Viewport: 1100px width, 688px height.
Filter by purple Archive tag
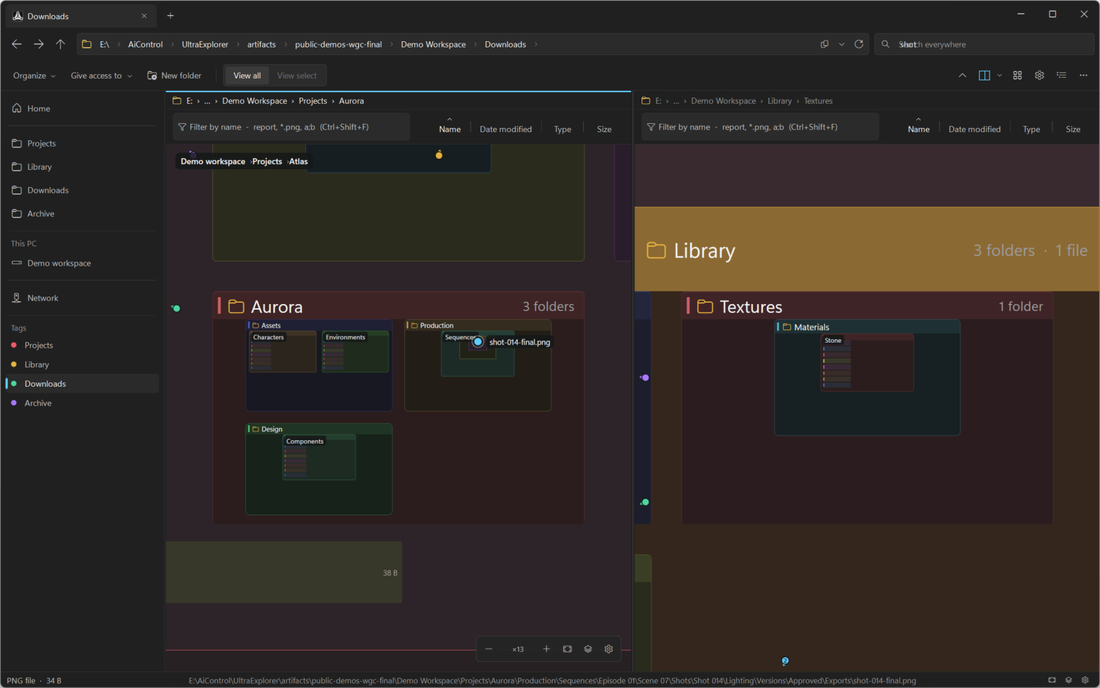point(82,403)
